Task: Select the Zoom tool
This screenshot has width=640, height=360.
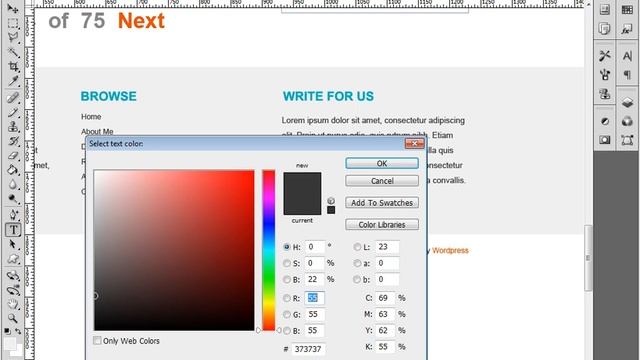Action: tap(13, 318)
